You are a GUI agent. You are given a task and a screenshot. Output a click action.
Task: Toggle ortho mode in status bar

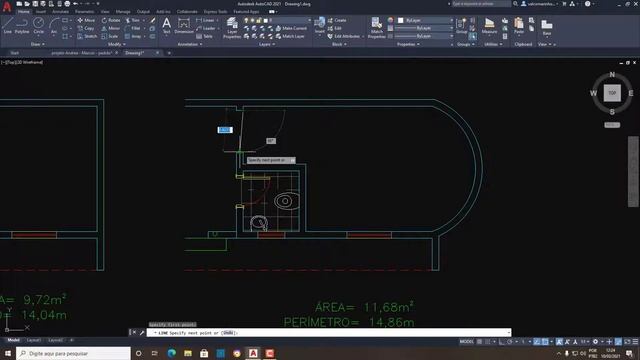502,342
